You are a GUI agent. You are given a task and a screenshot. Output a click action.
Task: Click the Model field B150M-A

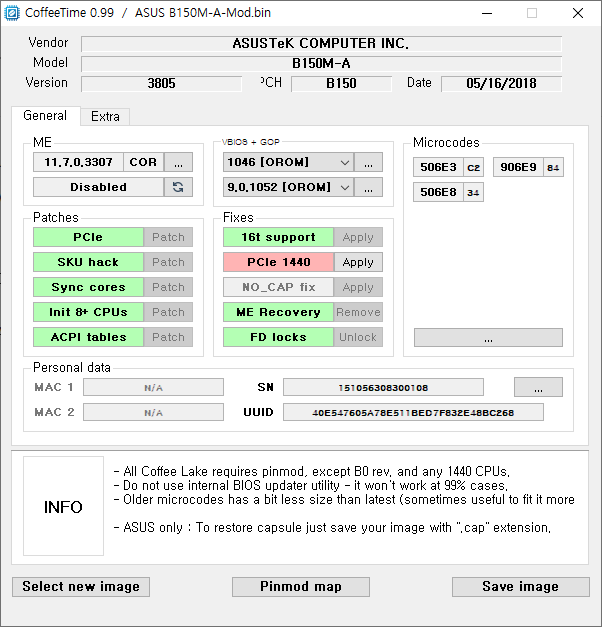pos(321,64)
